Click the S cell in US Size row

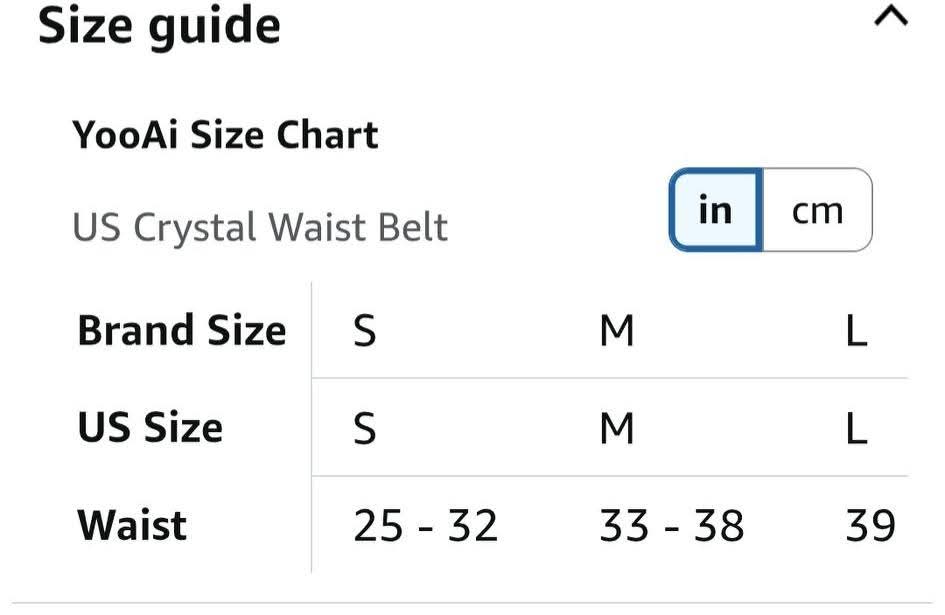point(365,428)
